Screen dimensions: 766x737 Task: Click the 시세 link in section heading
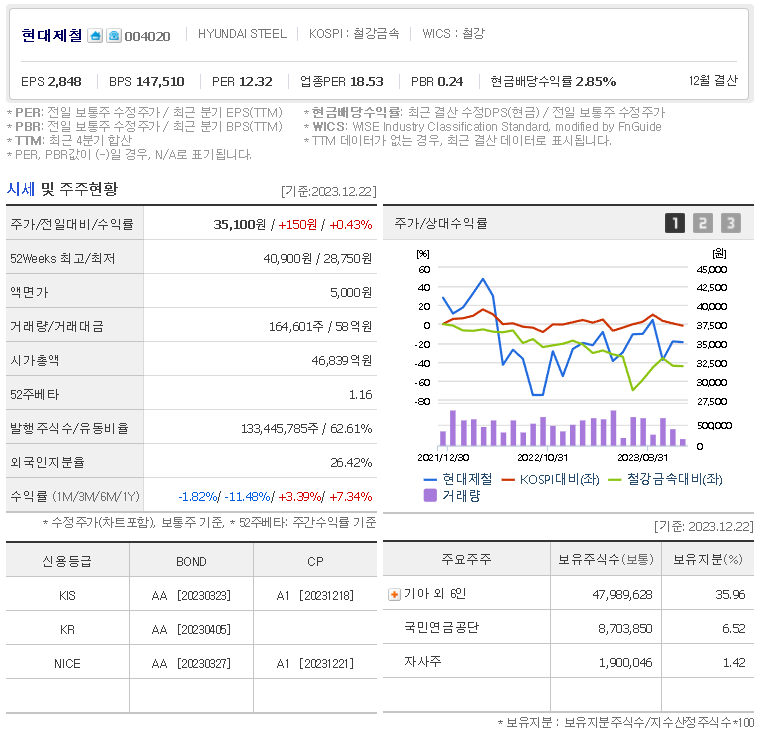[21, 189]
